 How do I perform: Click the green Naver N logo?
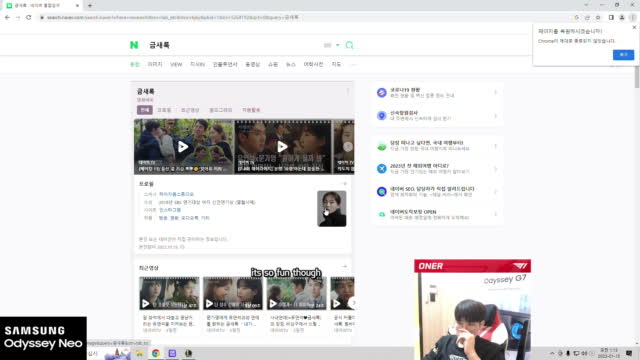pos(134,45)
